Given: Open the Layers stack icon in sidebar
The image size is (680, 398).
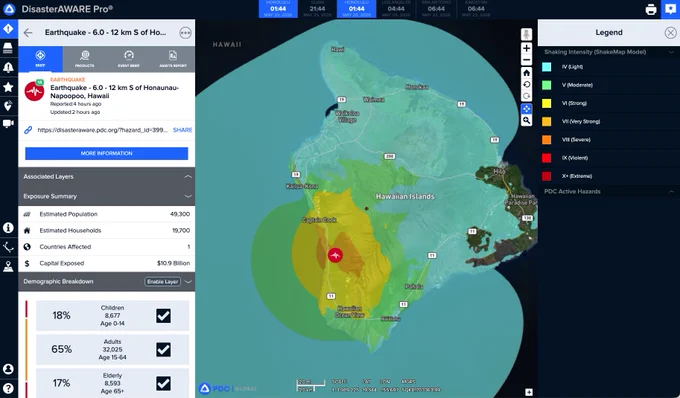Looking at the screenshot, I should coord(8,48).
